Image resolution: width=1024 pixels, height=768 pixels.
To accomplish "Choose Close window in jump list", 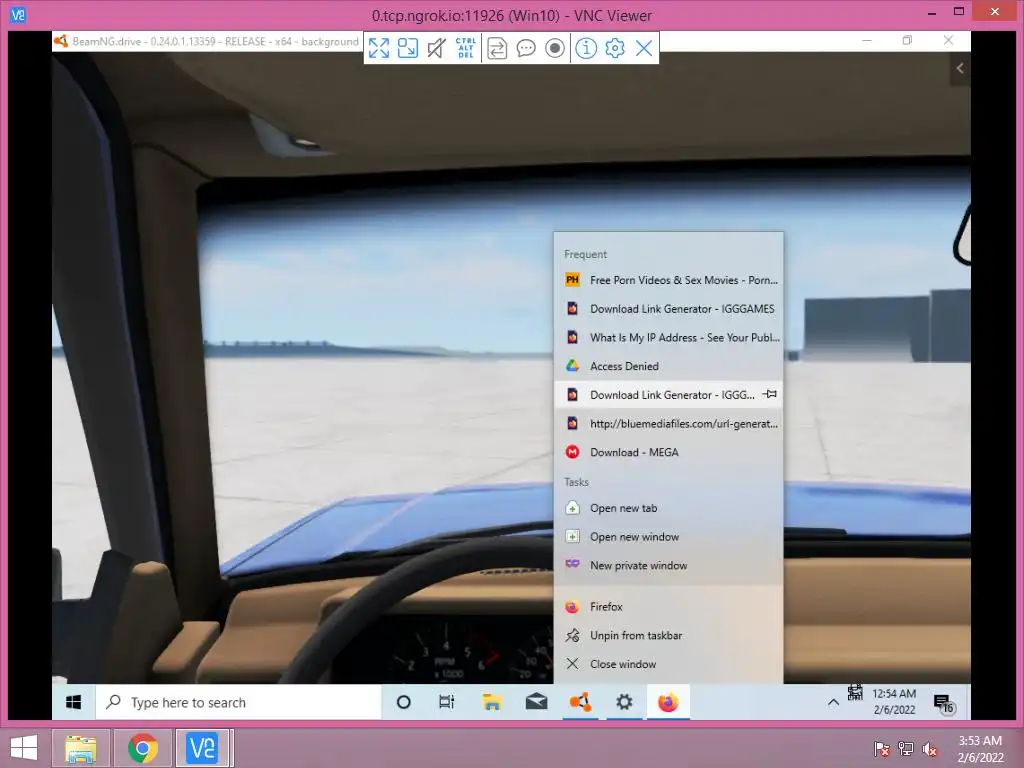I will point(668,664).
